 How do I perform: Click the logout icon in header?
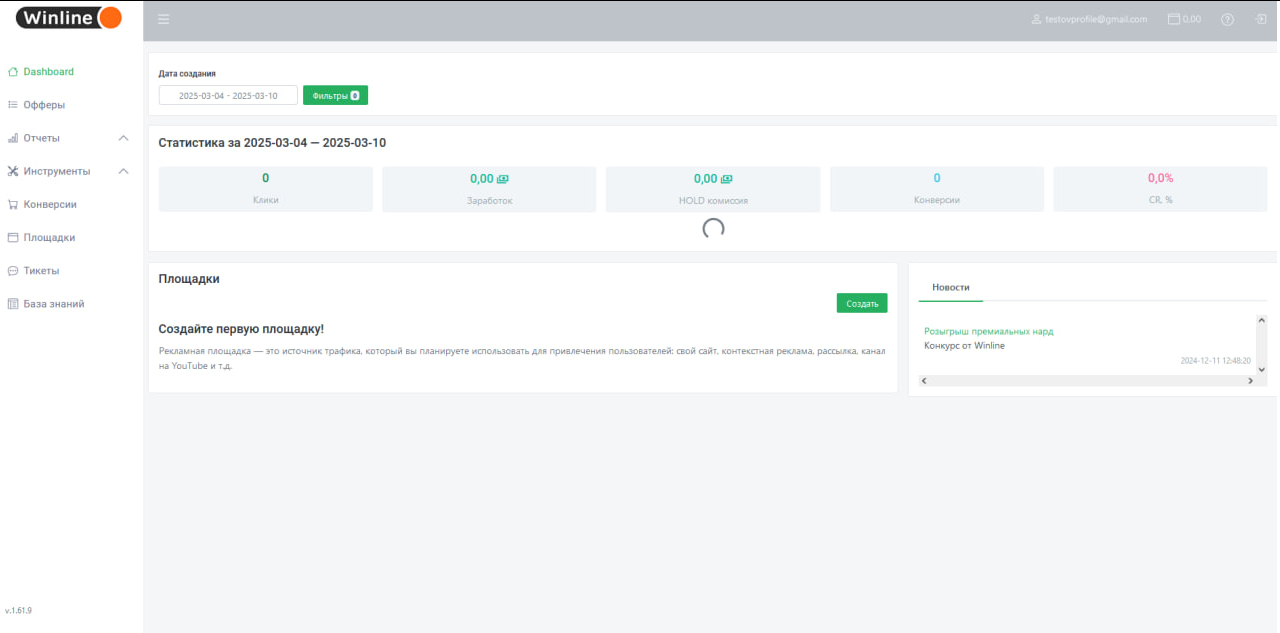1261,19
